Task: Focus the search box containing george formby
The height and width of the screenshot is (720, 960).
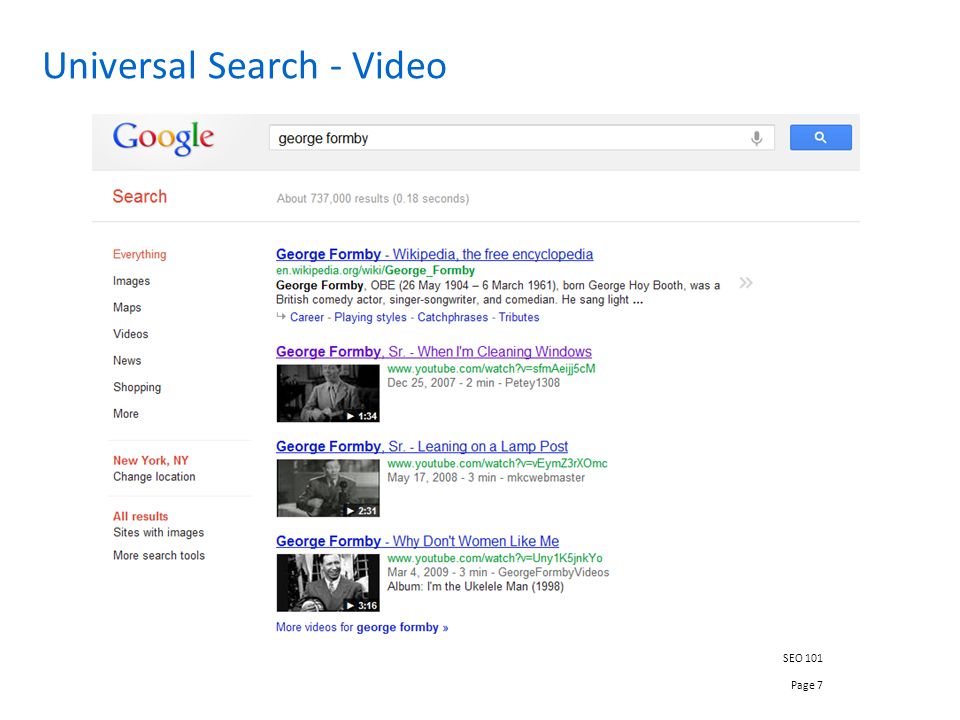Action: pyautogui.click(x=522, y=138)
